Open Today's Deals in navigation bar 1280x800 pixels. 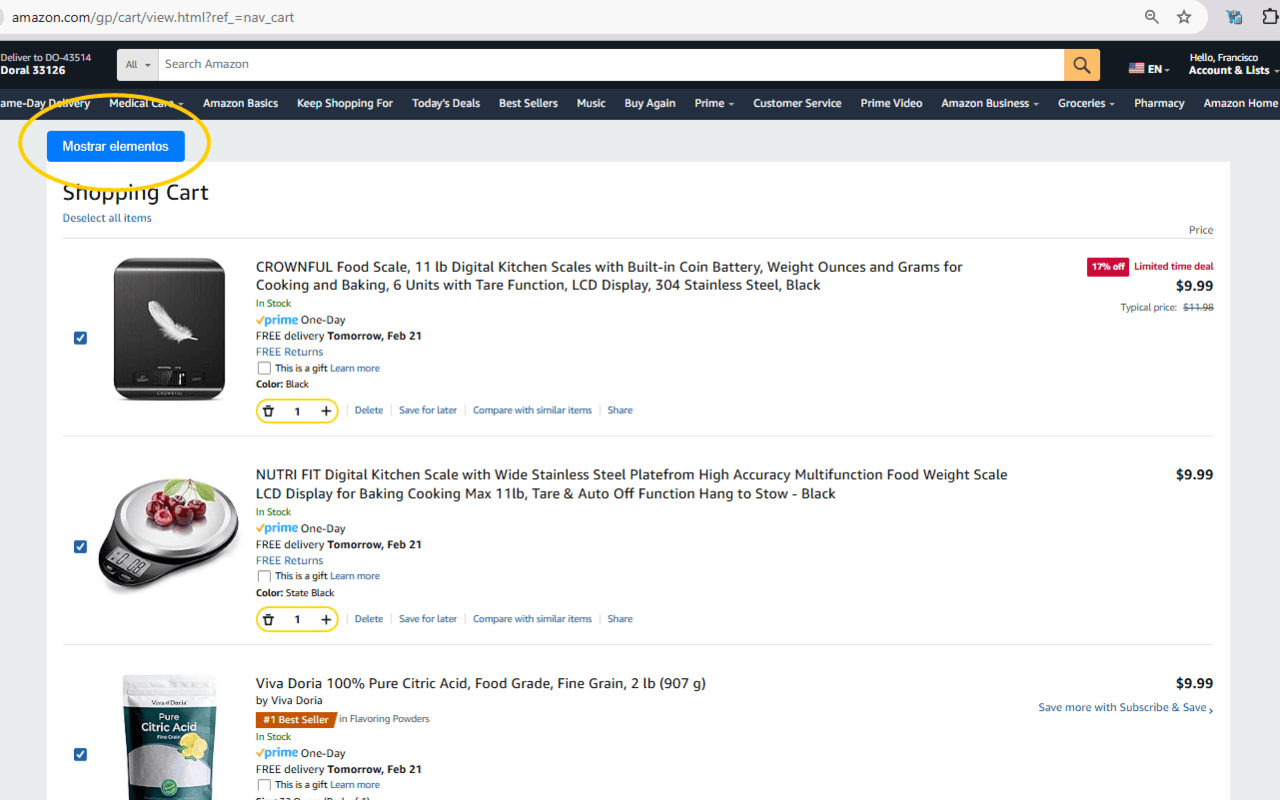(446, 103)
